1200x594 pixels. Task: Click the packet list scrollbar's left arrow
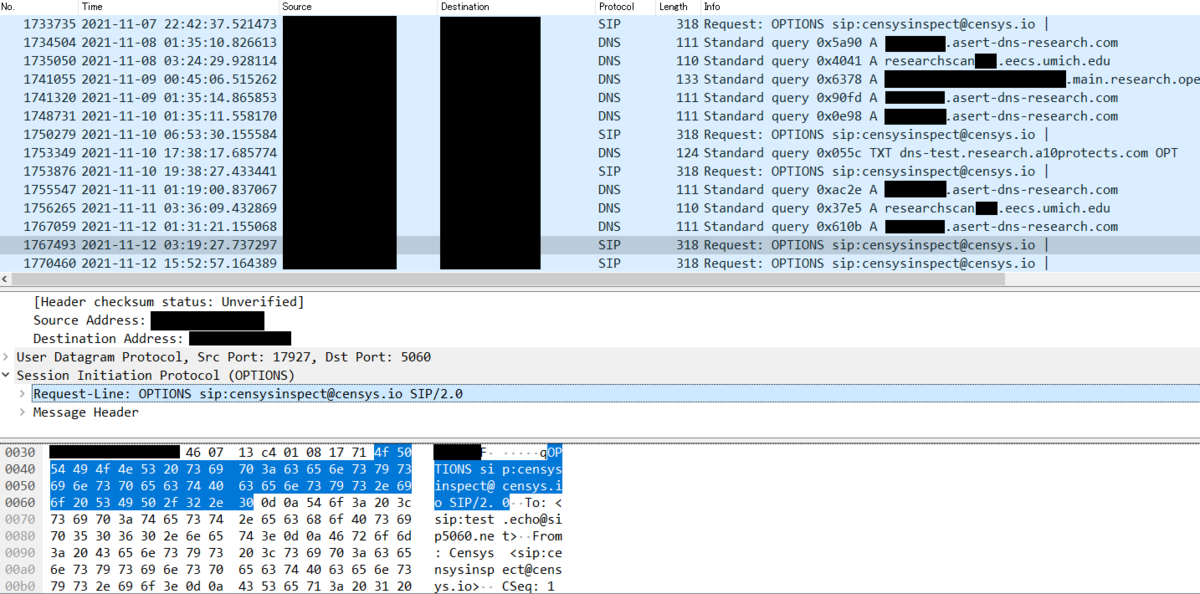6,279
